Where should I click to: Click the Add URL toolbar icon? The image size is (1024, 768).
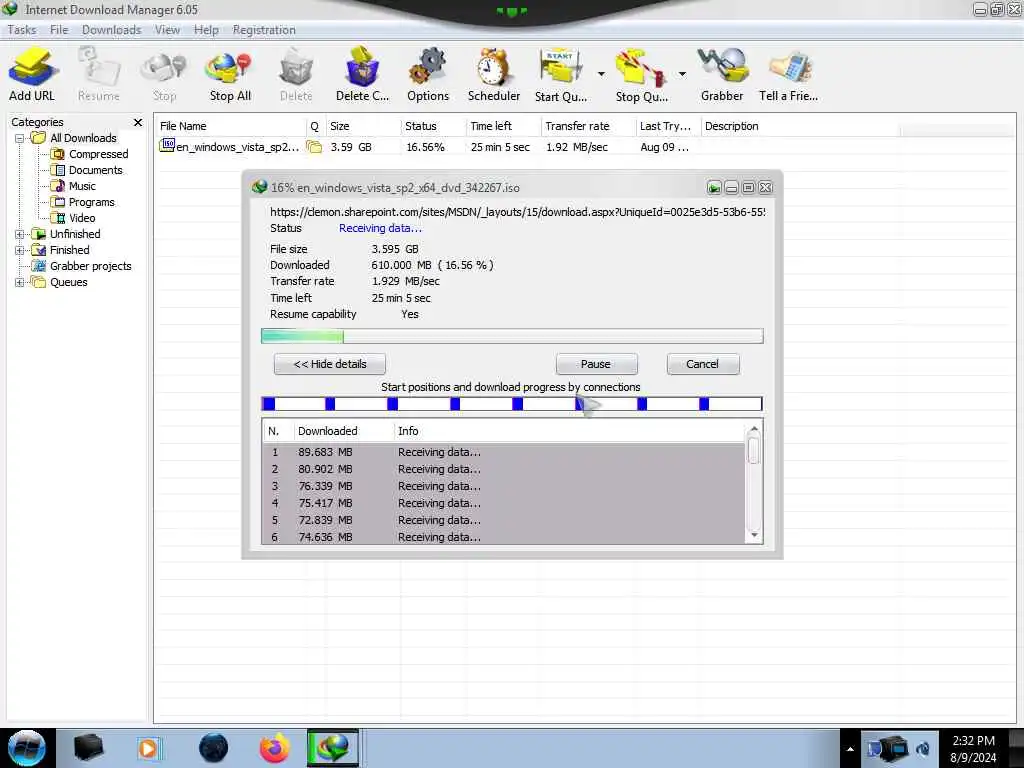click(x=32, y=74)
